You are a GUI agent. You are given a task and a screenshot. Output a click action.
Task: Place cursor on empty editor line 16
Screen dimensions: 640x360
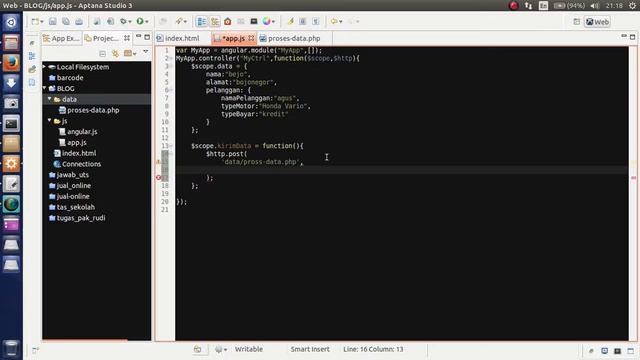402,170
